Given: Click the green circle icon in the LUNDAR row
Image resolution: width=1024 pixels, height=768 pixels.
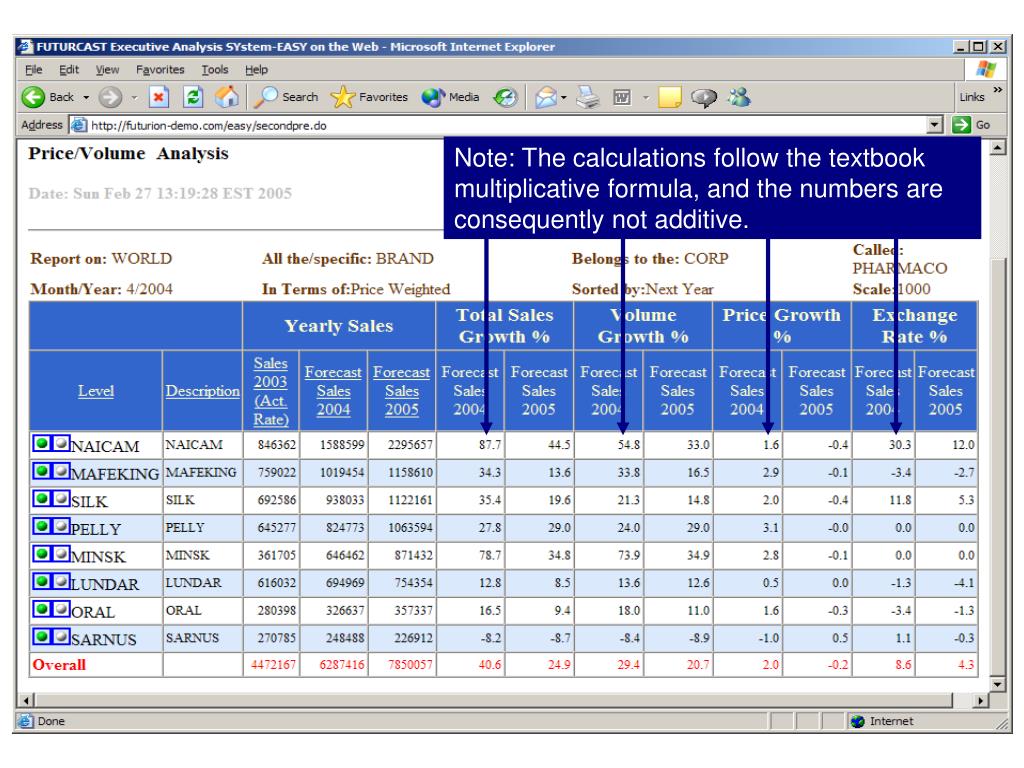Looking at the screenshot, I should click(42, 582).
